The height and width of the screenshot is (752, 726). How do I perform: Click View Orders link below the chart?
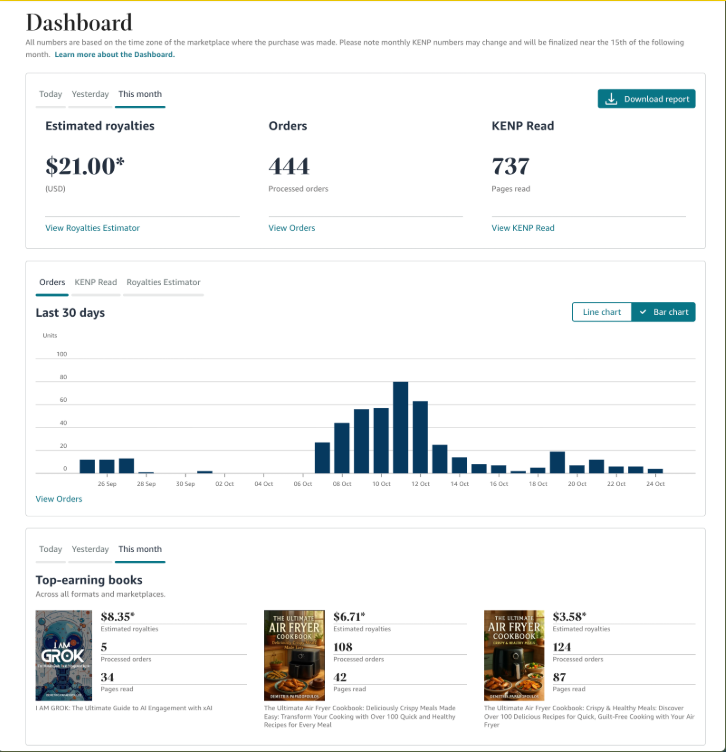[59, 499]
